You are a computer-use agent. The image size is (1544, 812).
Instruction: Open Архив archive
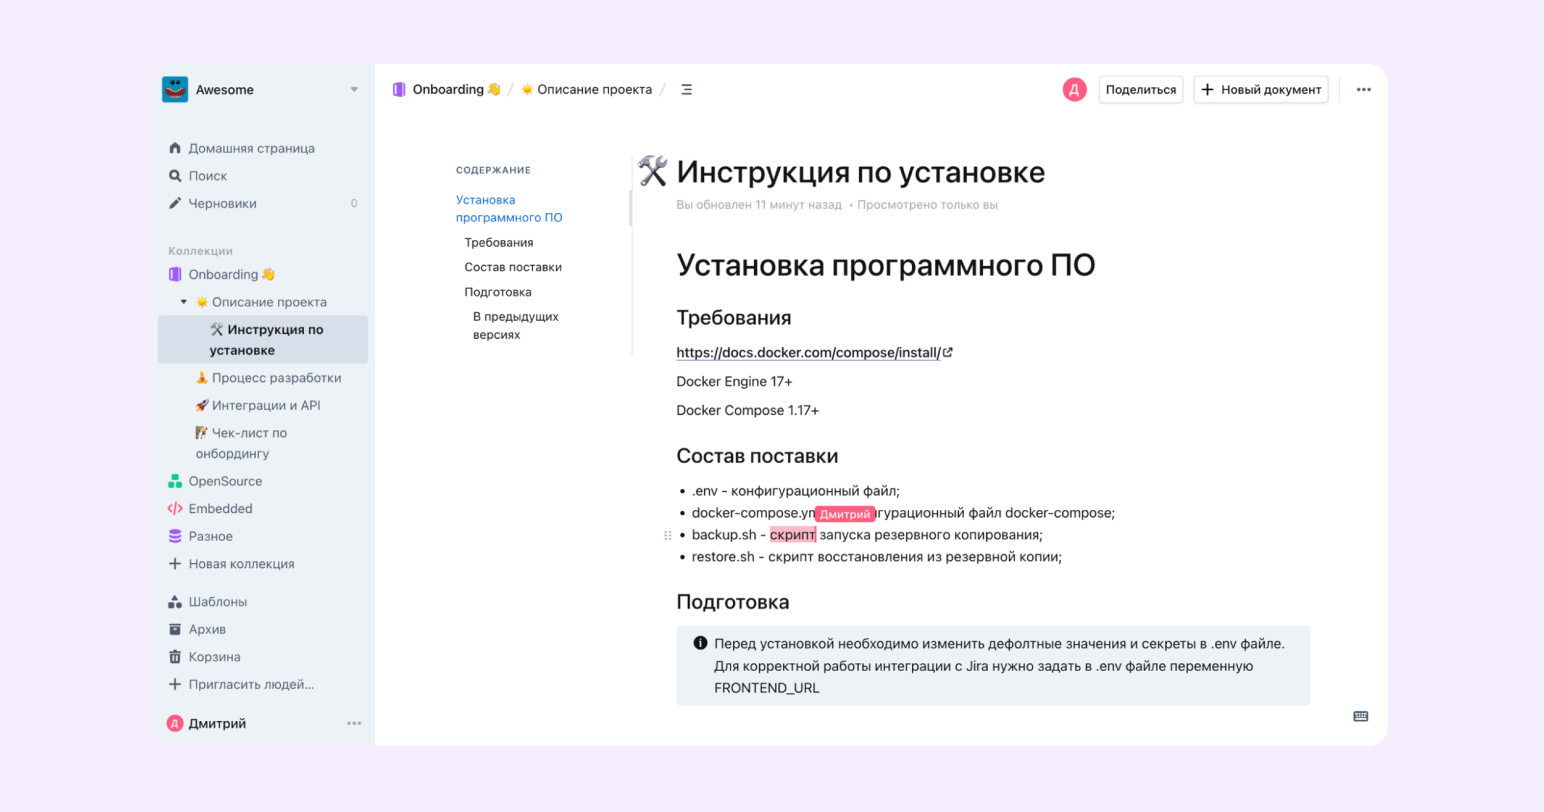click(207, 629)
